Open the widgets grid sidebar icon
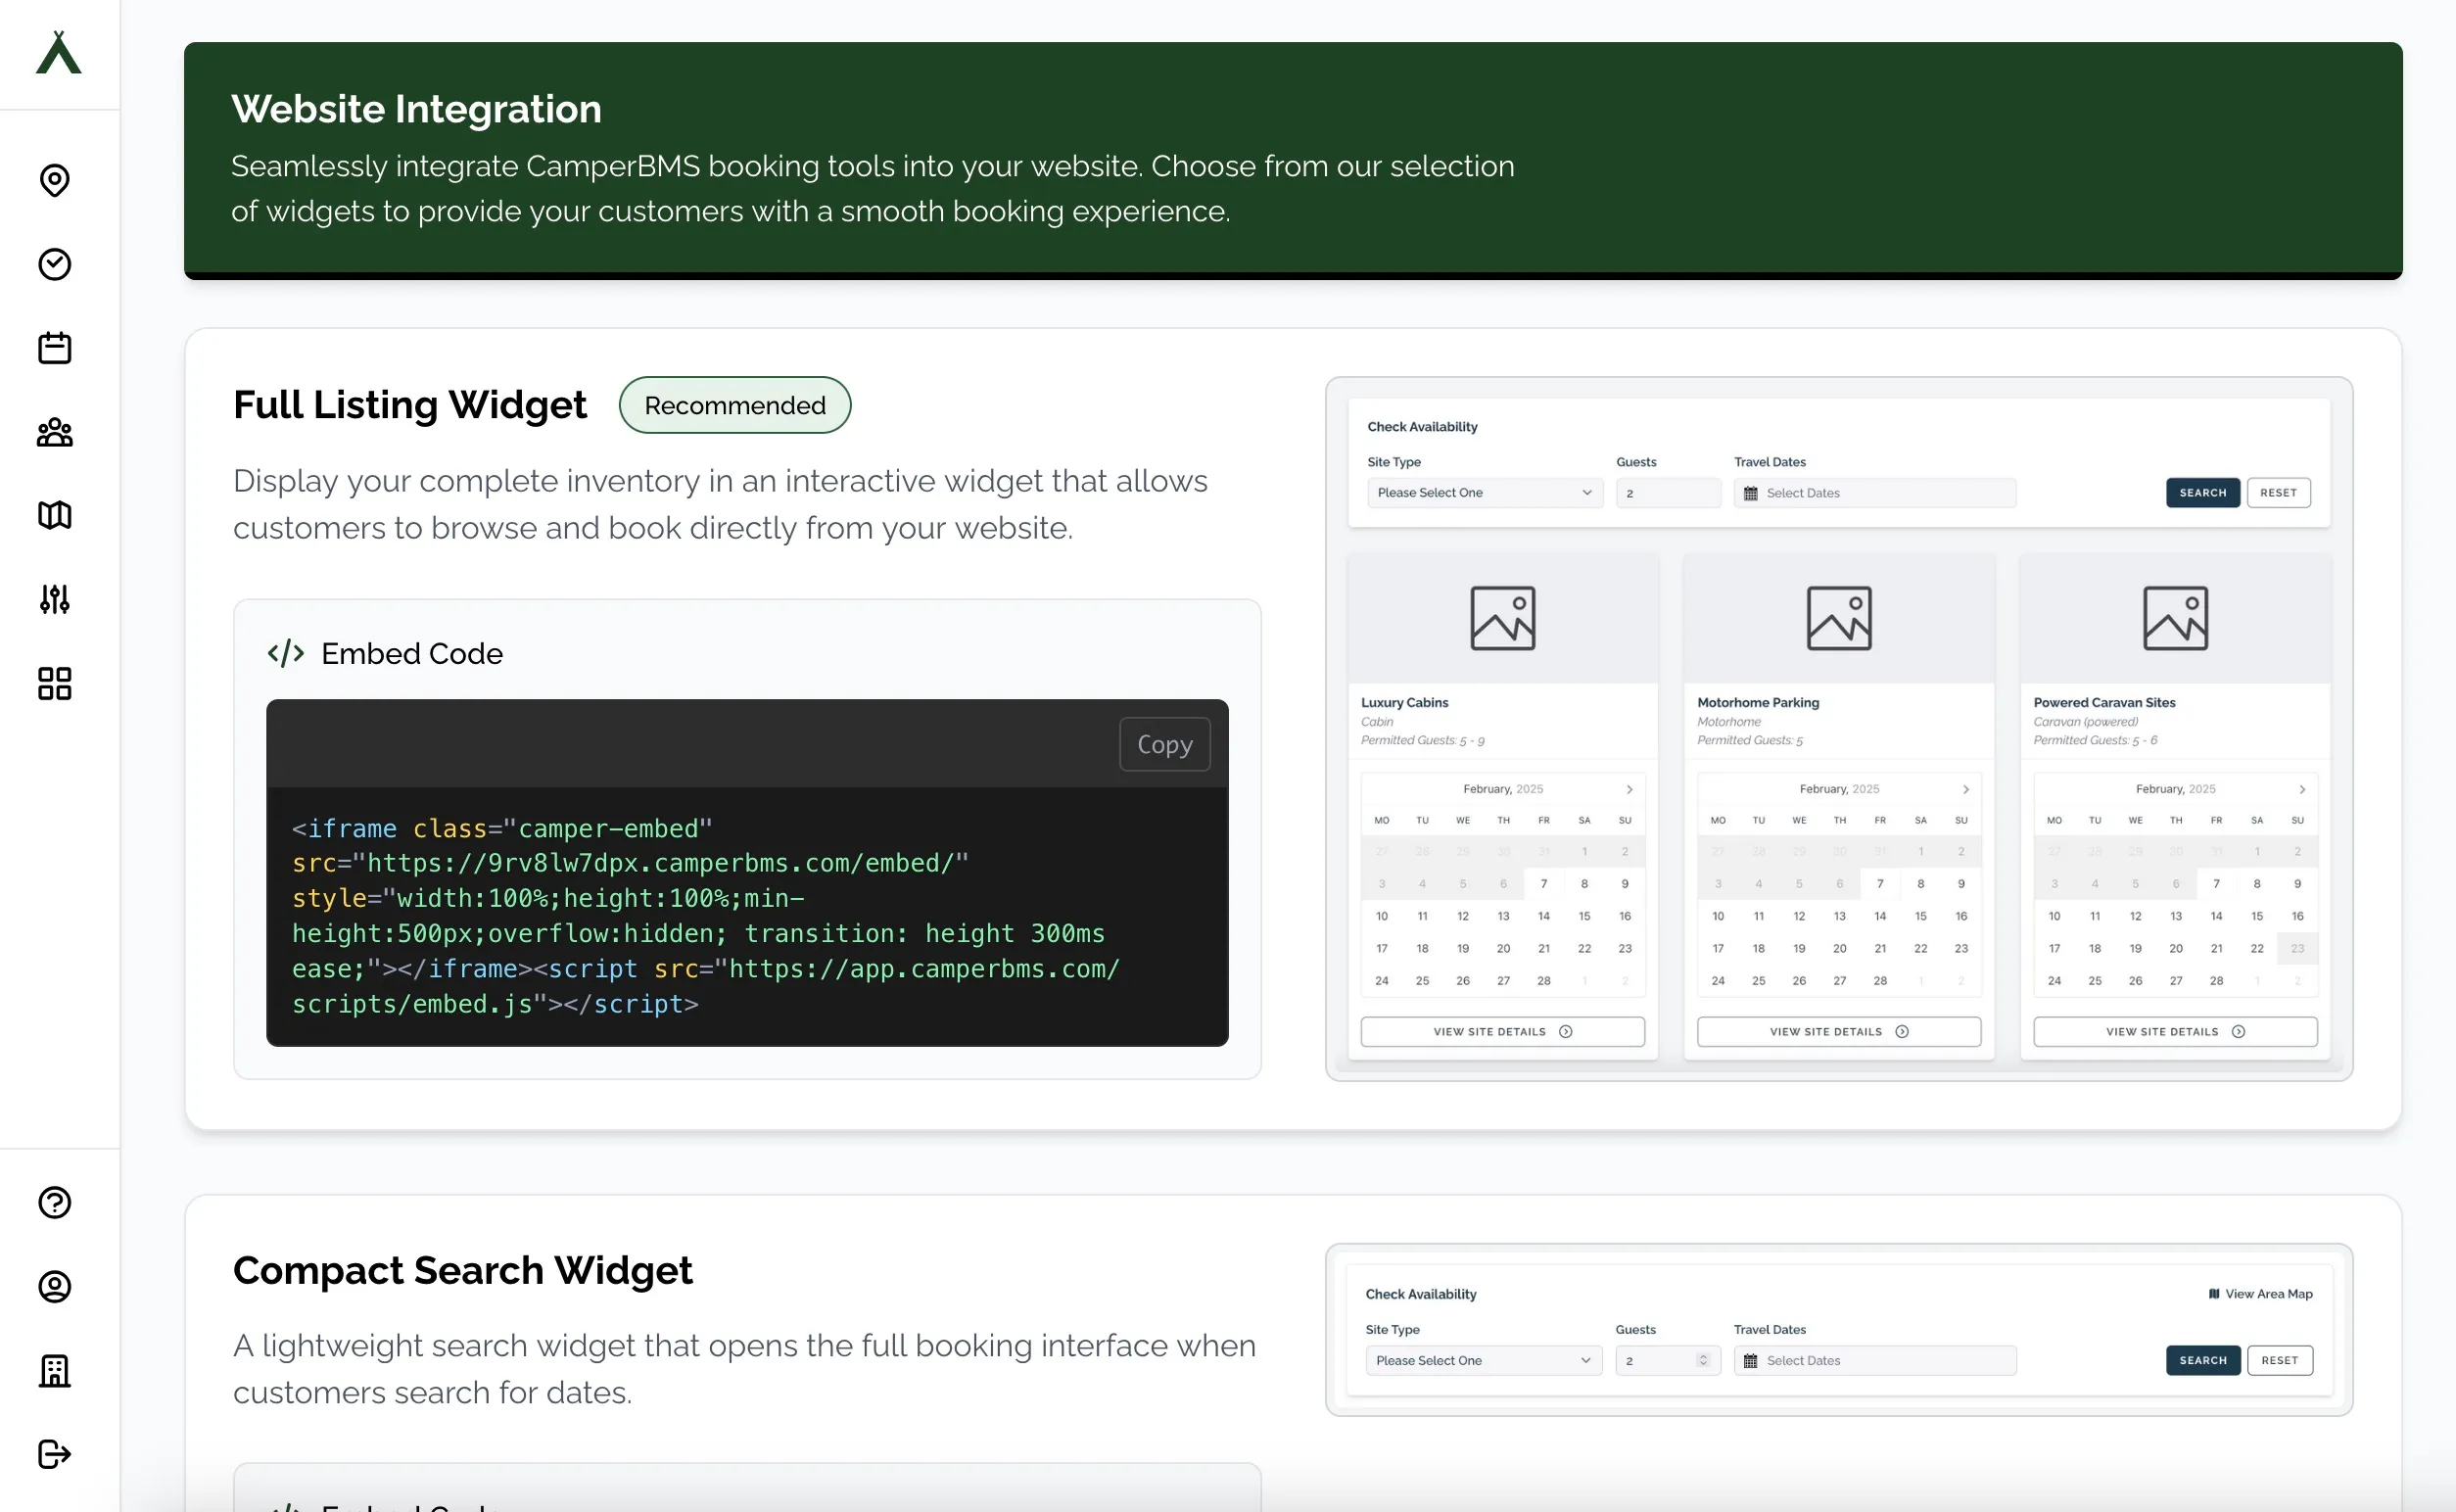The width and height of the screenshot is (2456, 1512). [x=55, y=683]
